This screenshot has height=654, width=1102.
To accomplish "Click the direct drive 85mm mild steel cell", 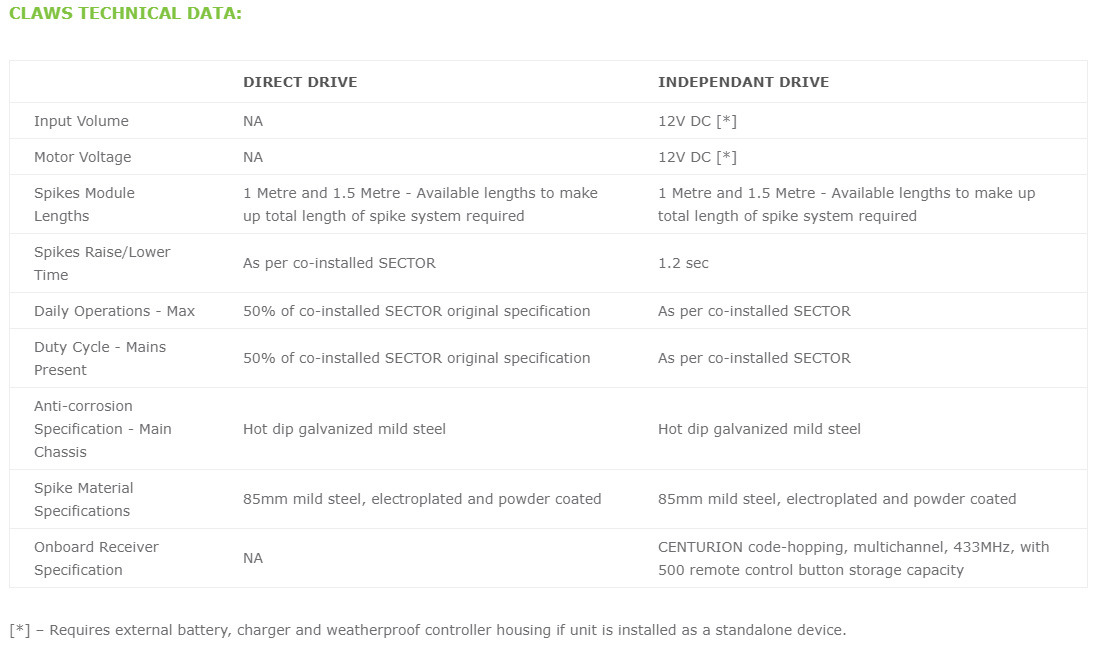I will point(422,499).
